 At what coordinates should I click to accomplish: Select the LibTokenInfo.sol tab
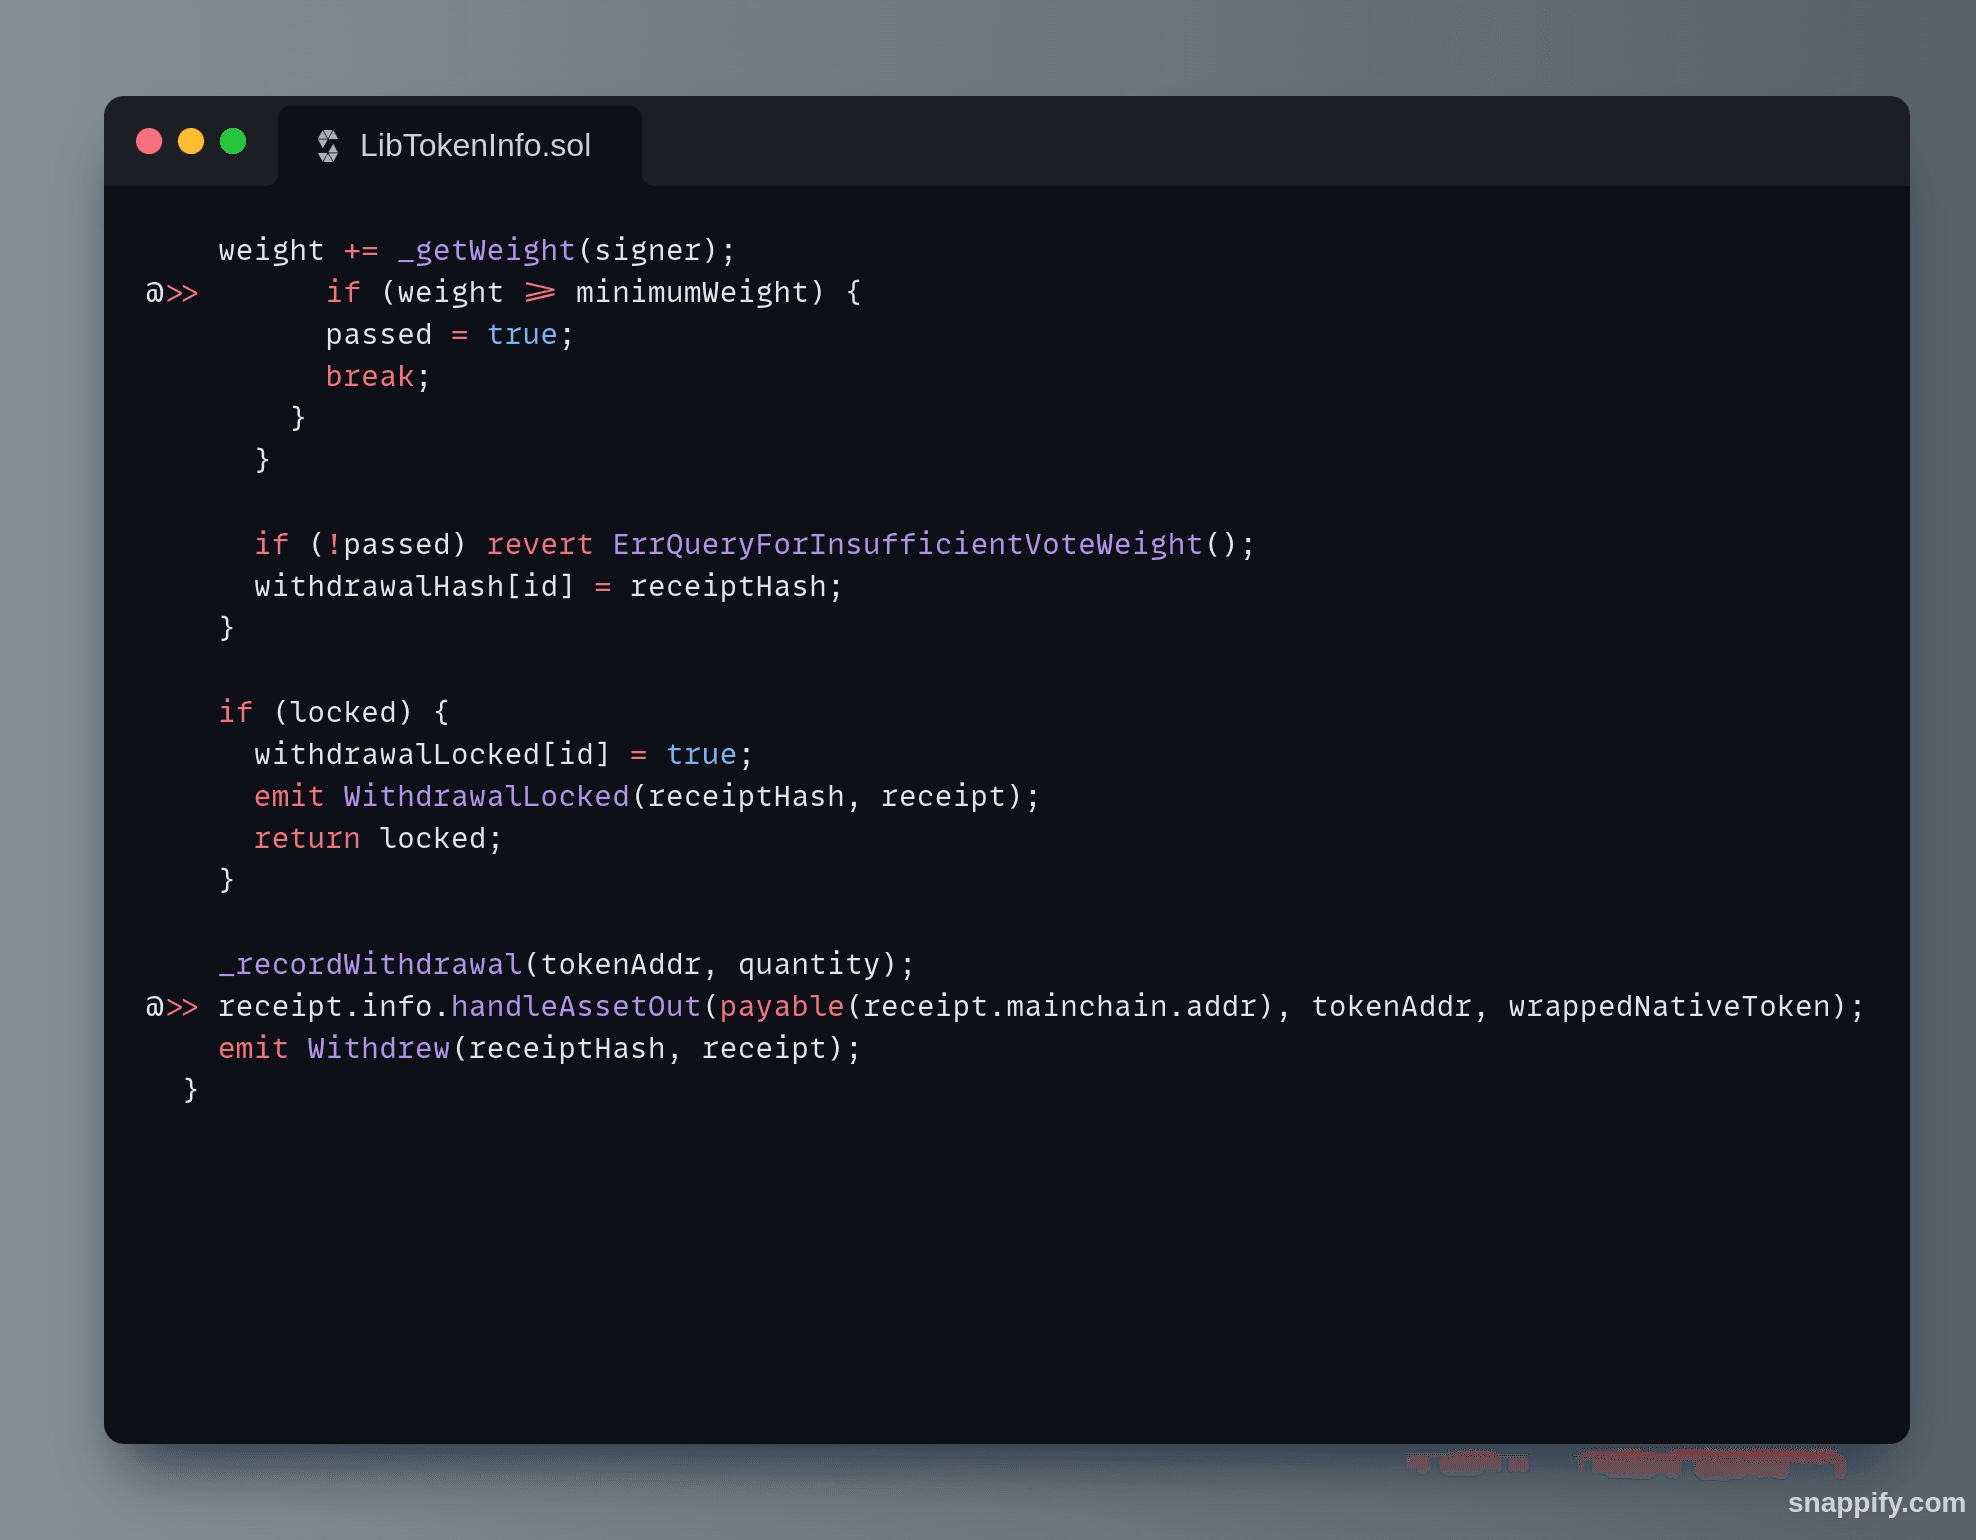coord(474,146)
